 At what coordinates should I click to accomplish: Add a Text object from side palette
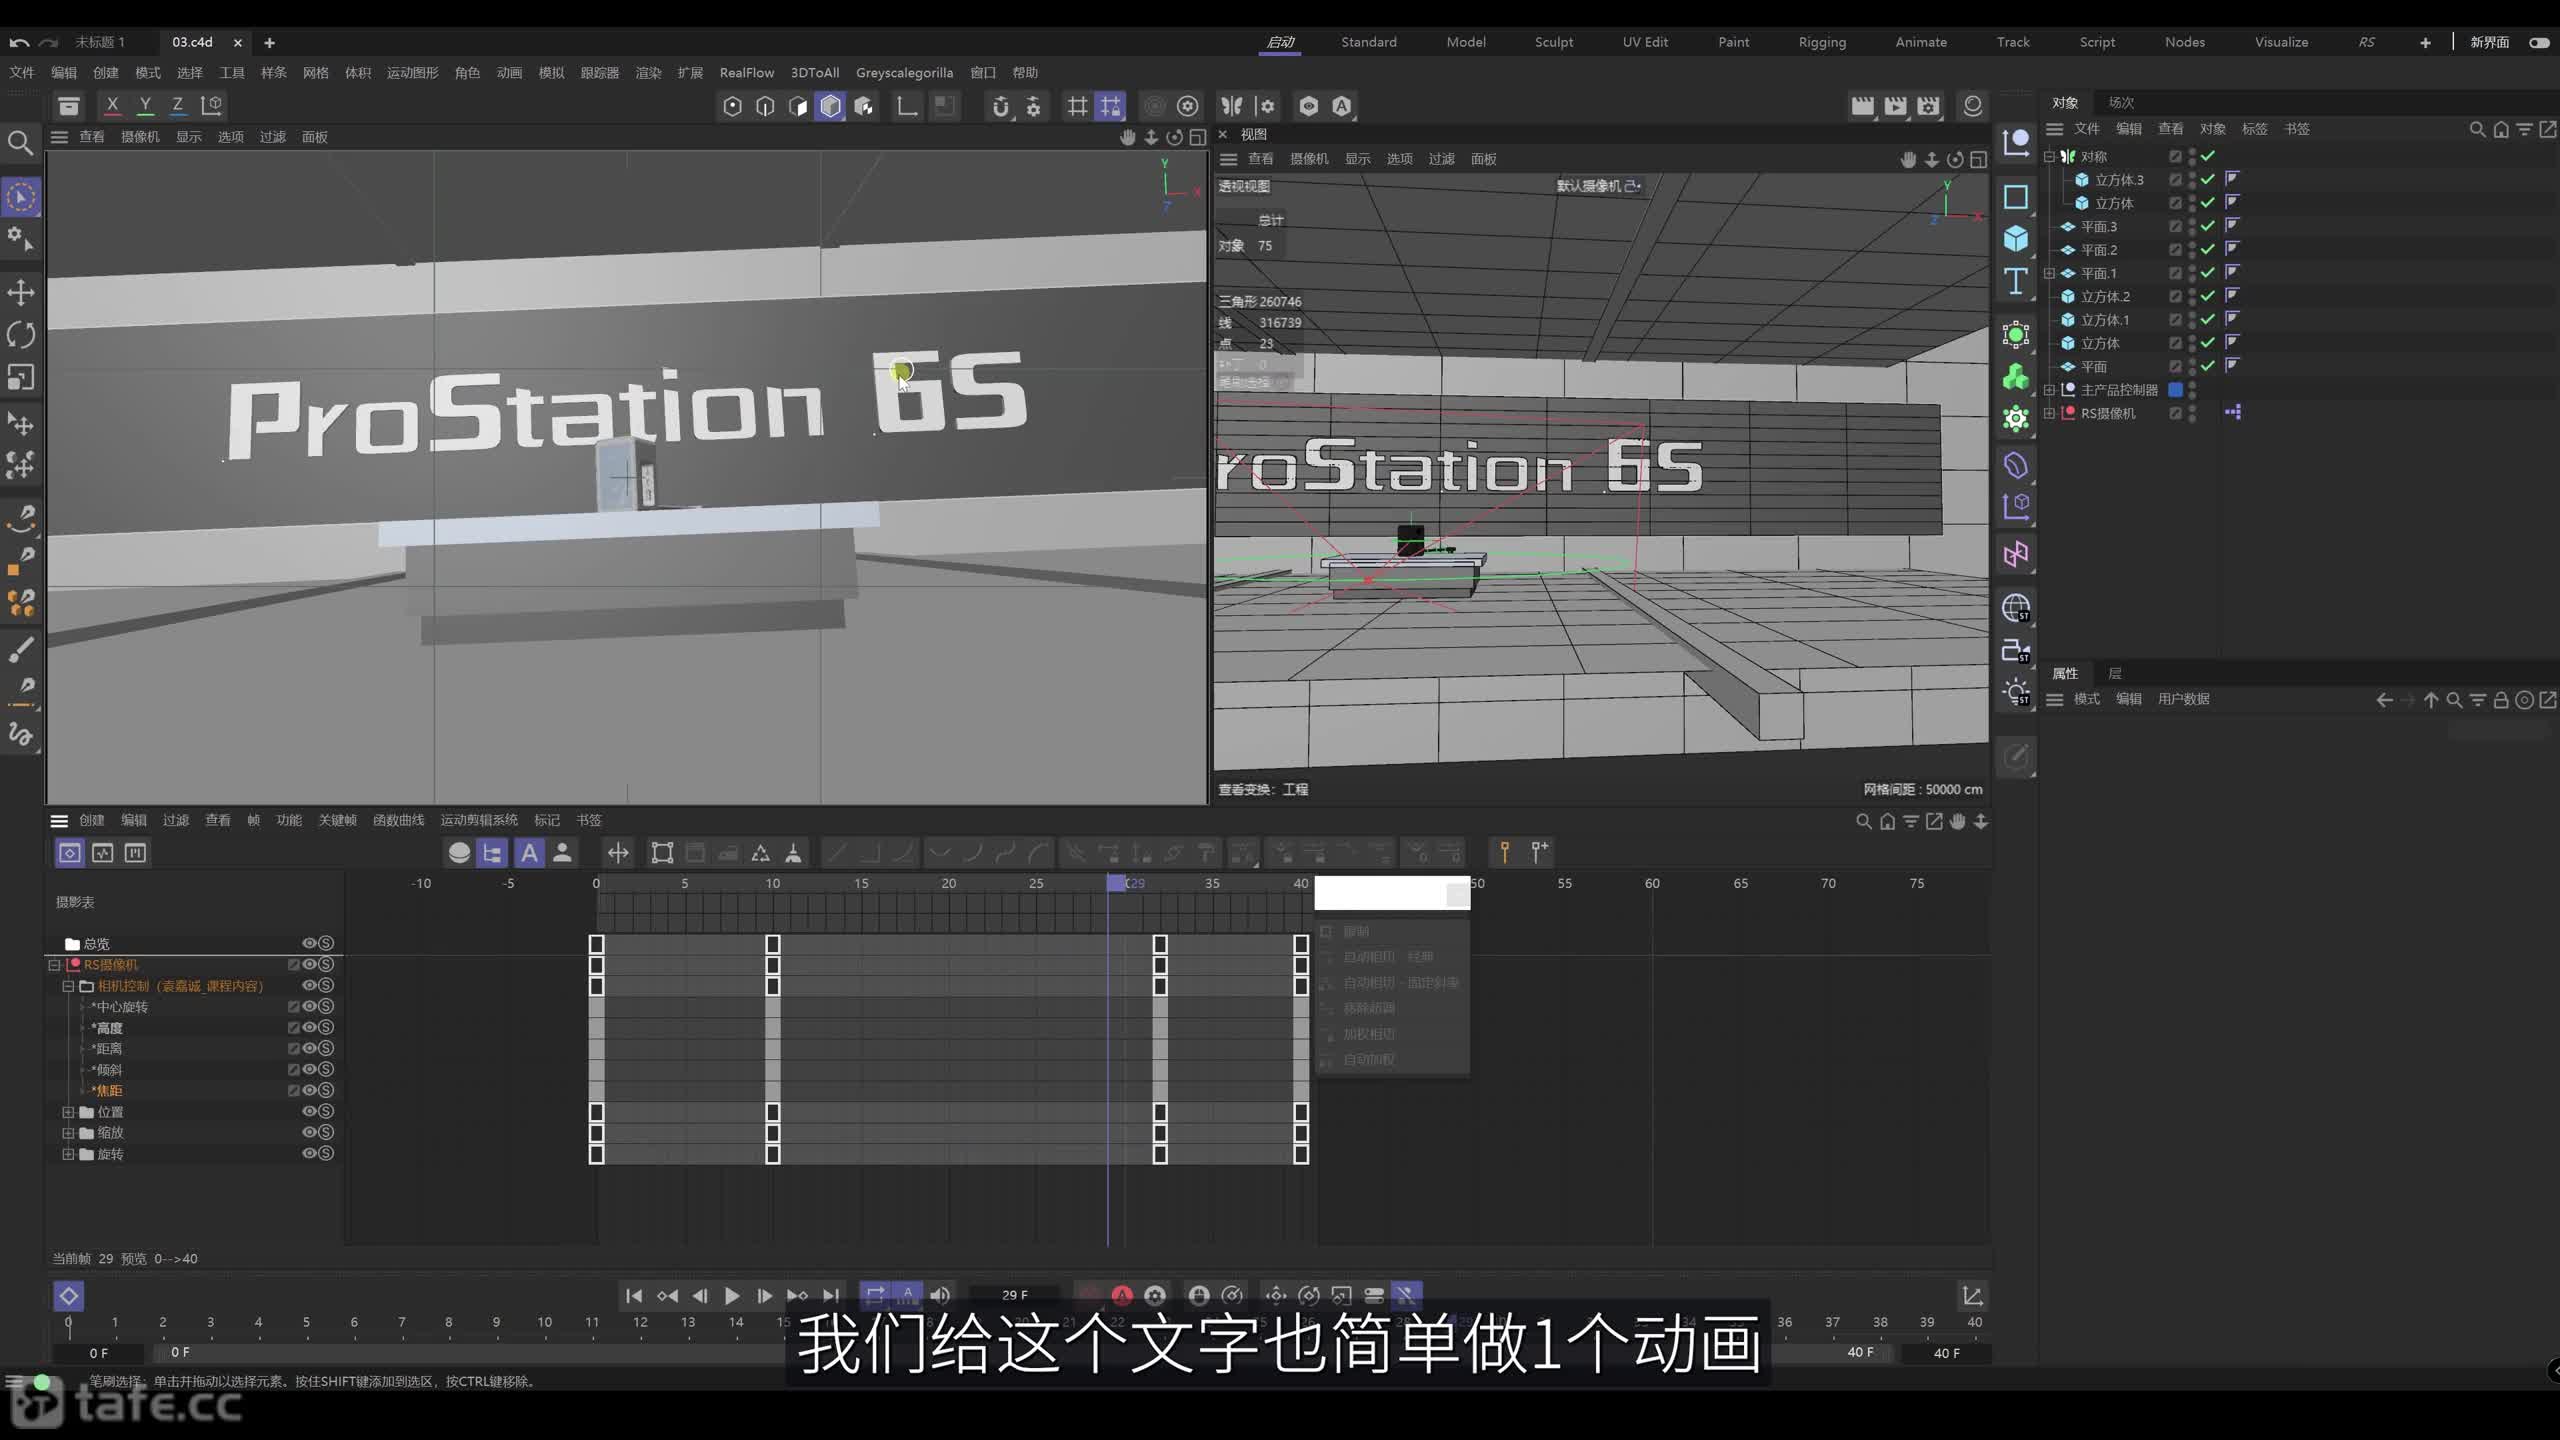pos(2015,281)
